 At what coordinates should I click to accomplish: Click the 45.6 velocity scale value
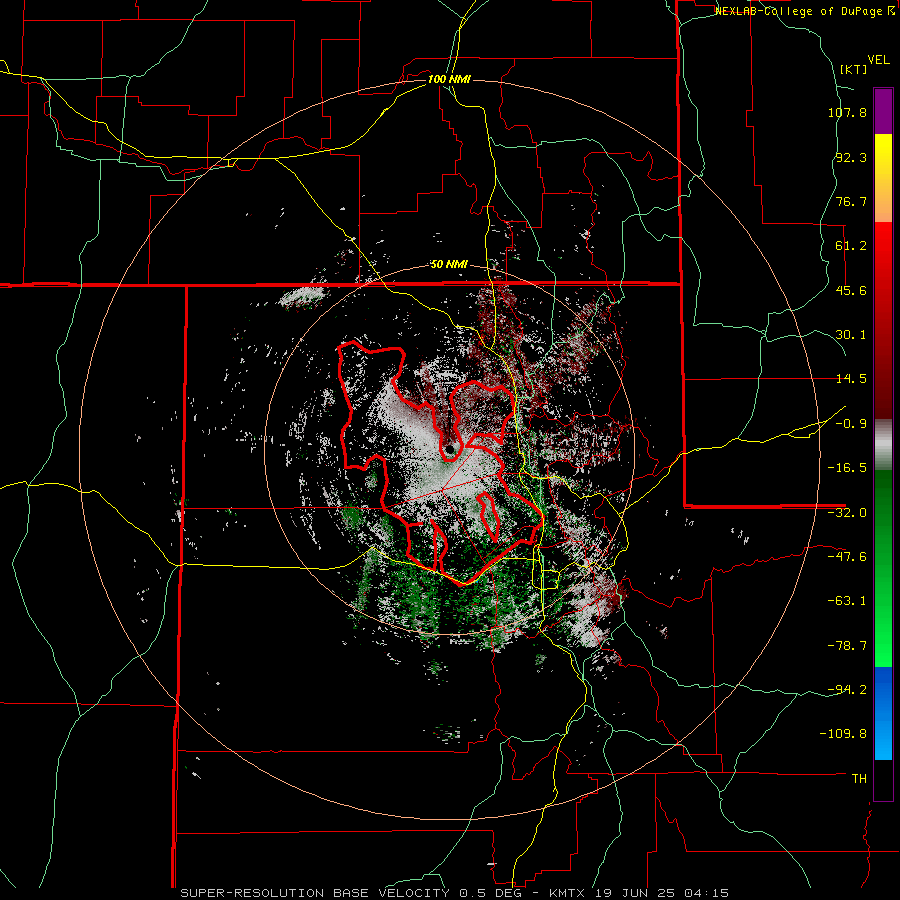(x=851, y=290)
